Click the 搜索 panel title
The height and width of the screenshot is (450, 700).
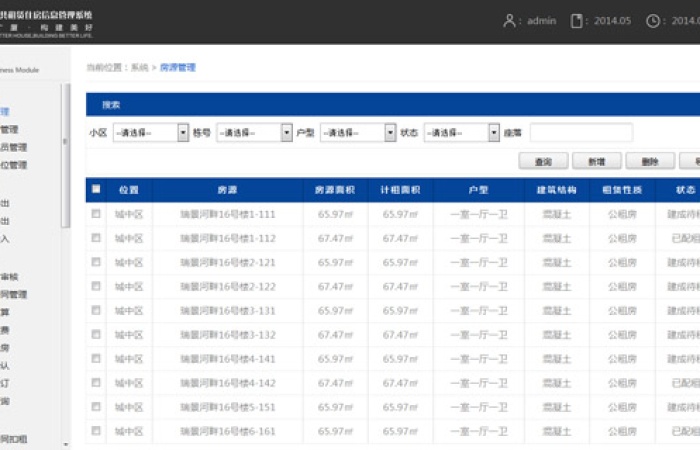pyautogui.click(x=111, y=105)
